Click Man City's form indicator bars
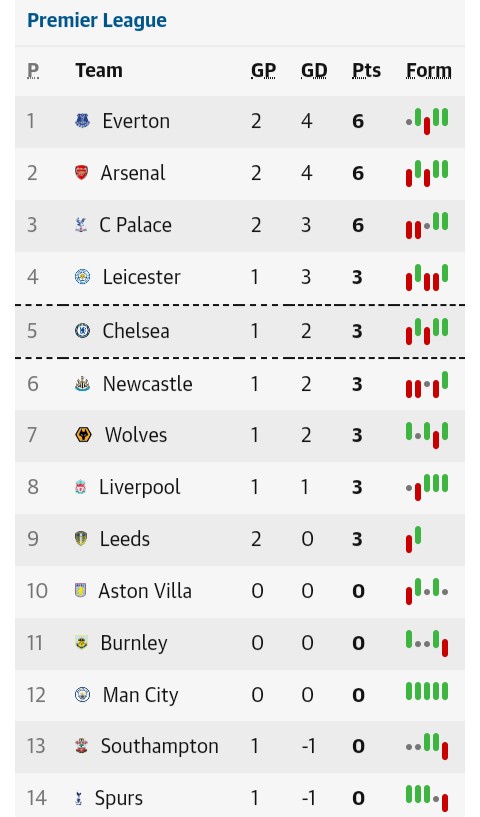 tap(427, 691)
